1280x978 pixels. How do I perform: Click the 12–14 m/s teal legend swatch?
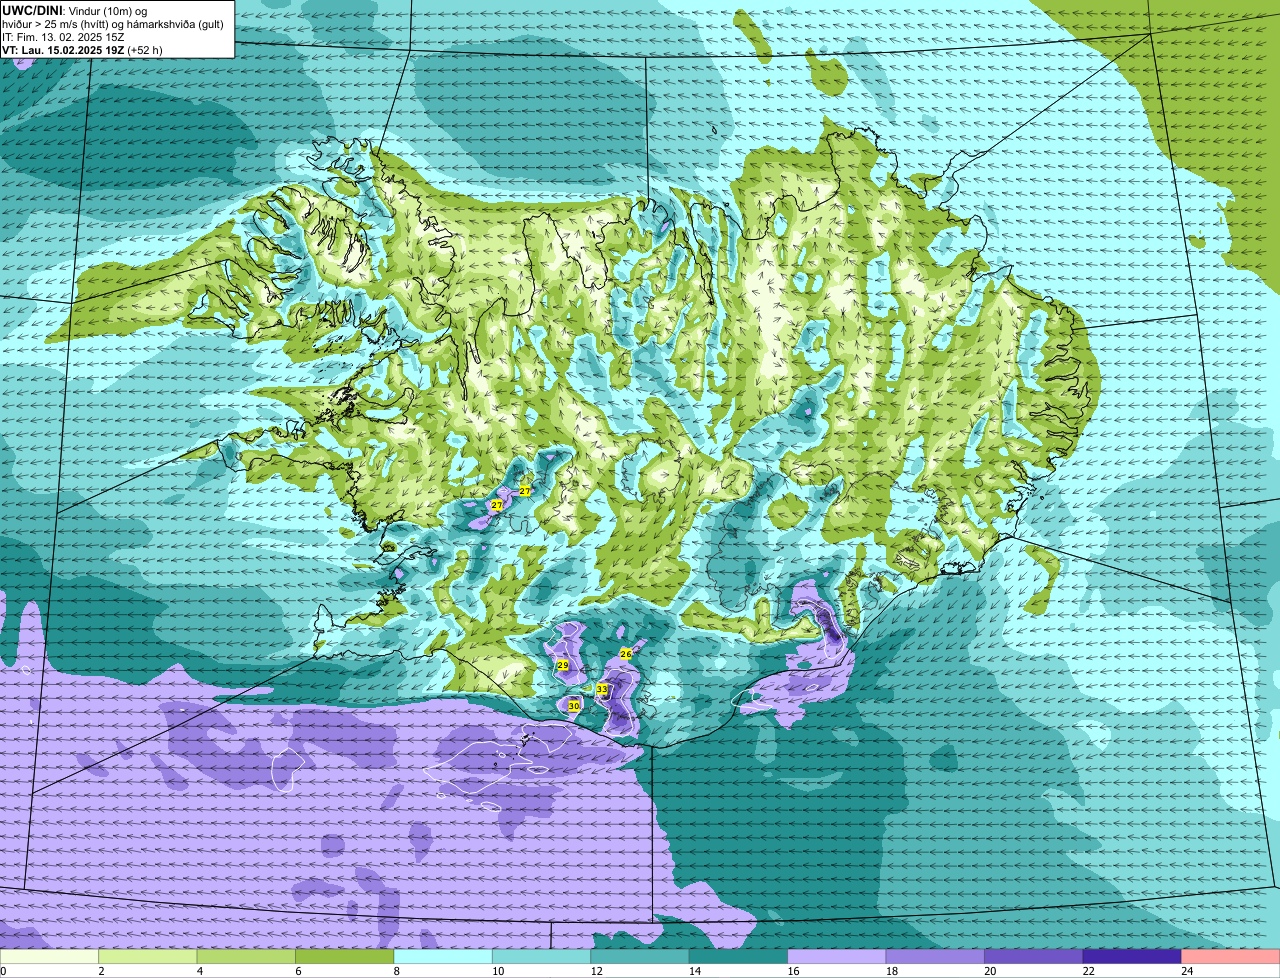pos(640,956)
